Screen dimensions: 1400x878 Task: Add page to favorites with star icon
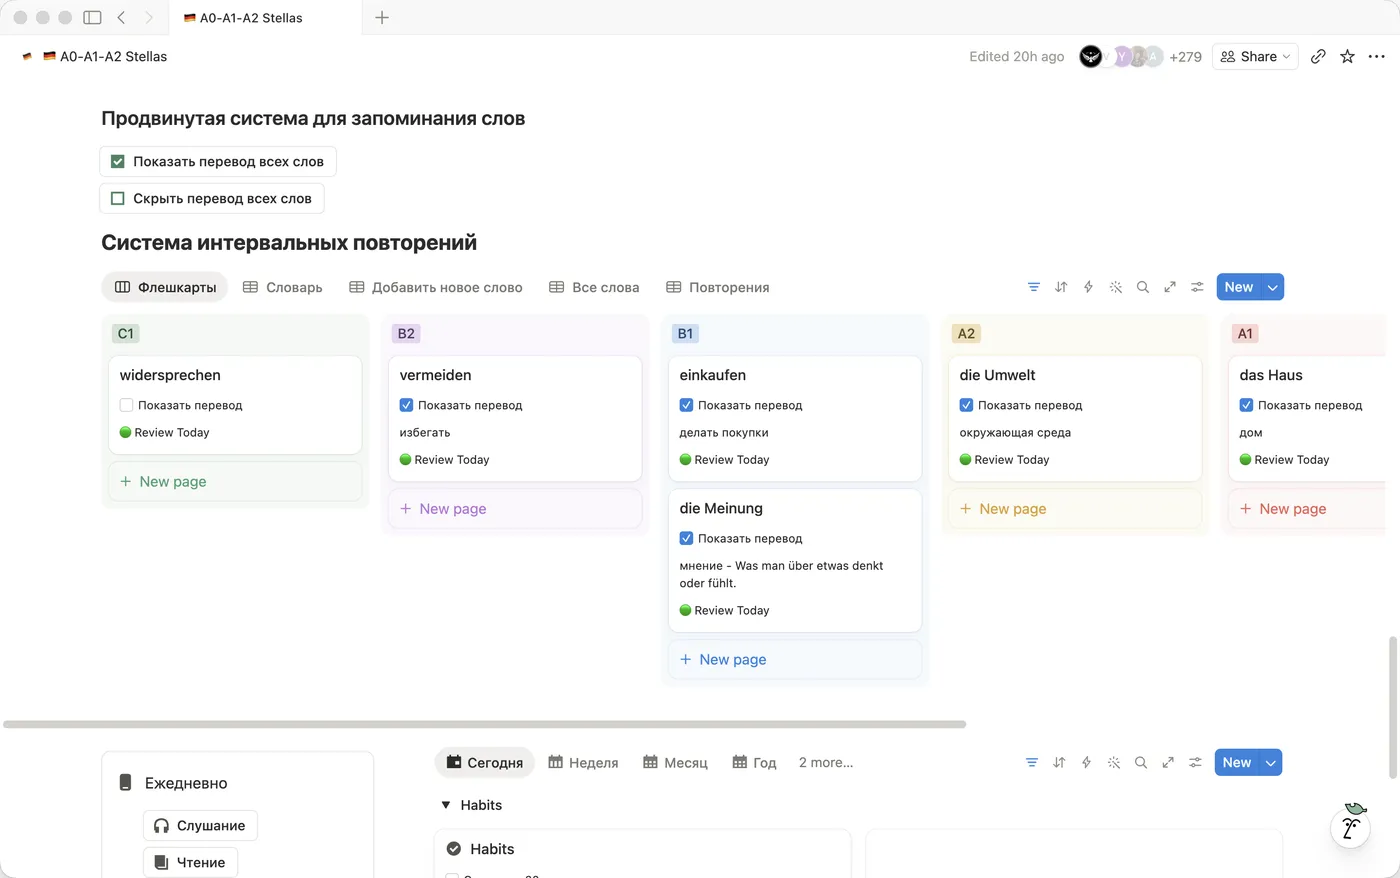coord(1347,57)
